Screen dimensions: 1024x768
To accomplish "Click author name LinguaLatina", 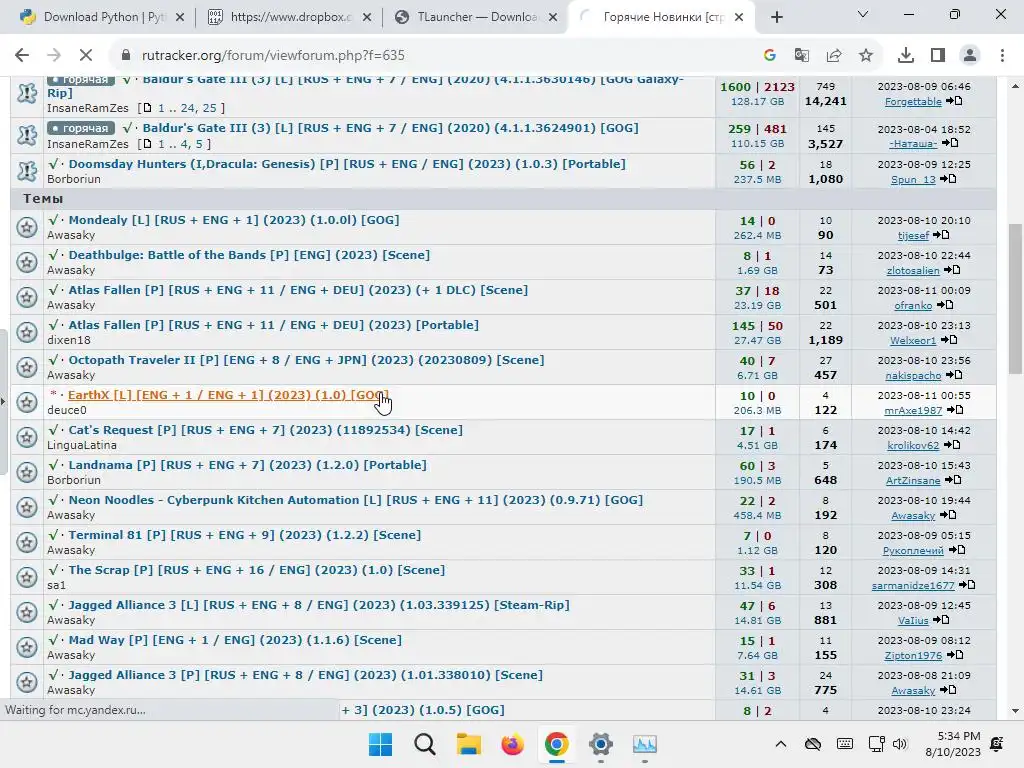I will (x=82, y=445).
